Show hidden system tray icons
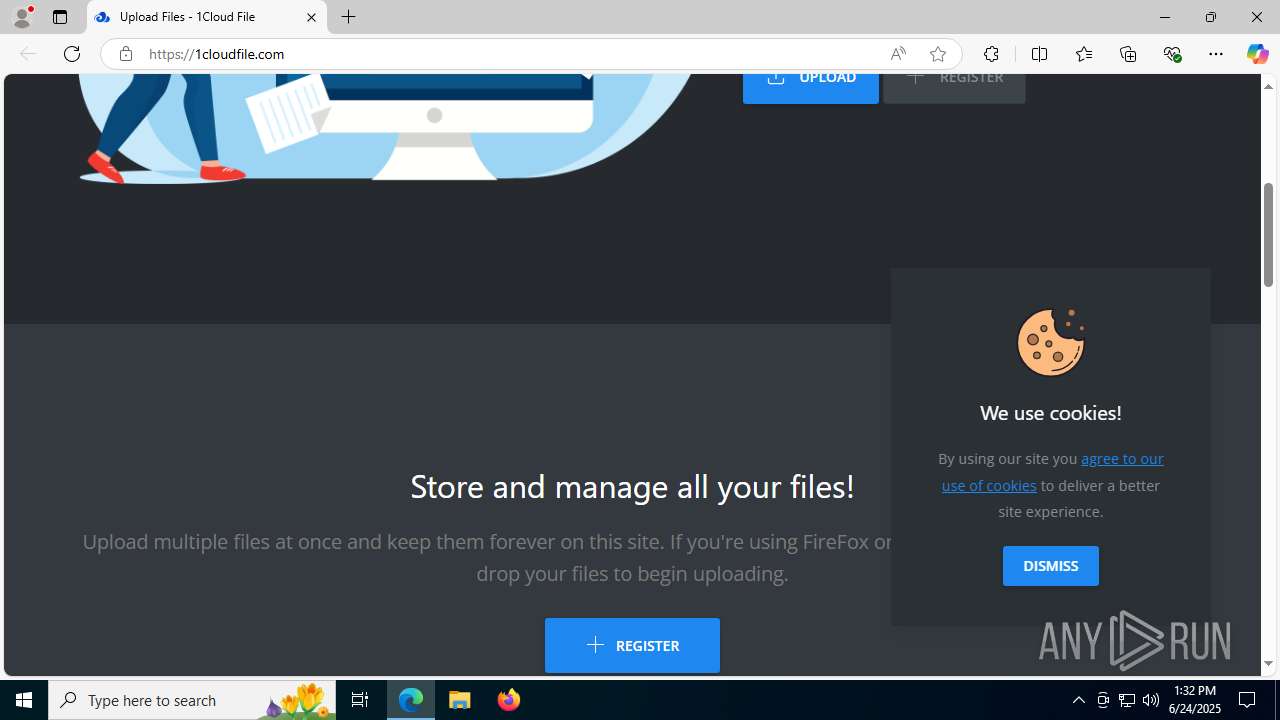This screenshot has height=720, width=1280. click(x=1078, y=700)
